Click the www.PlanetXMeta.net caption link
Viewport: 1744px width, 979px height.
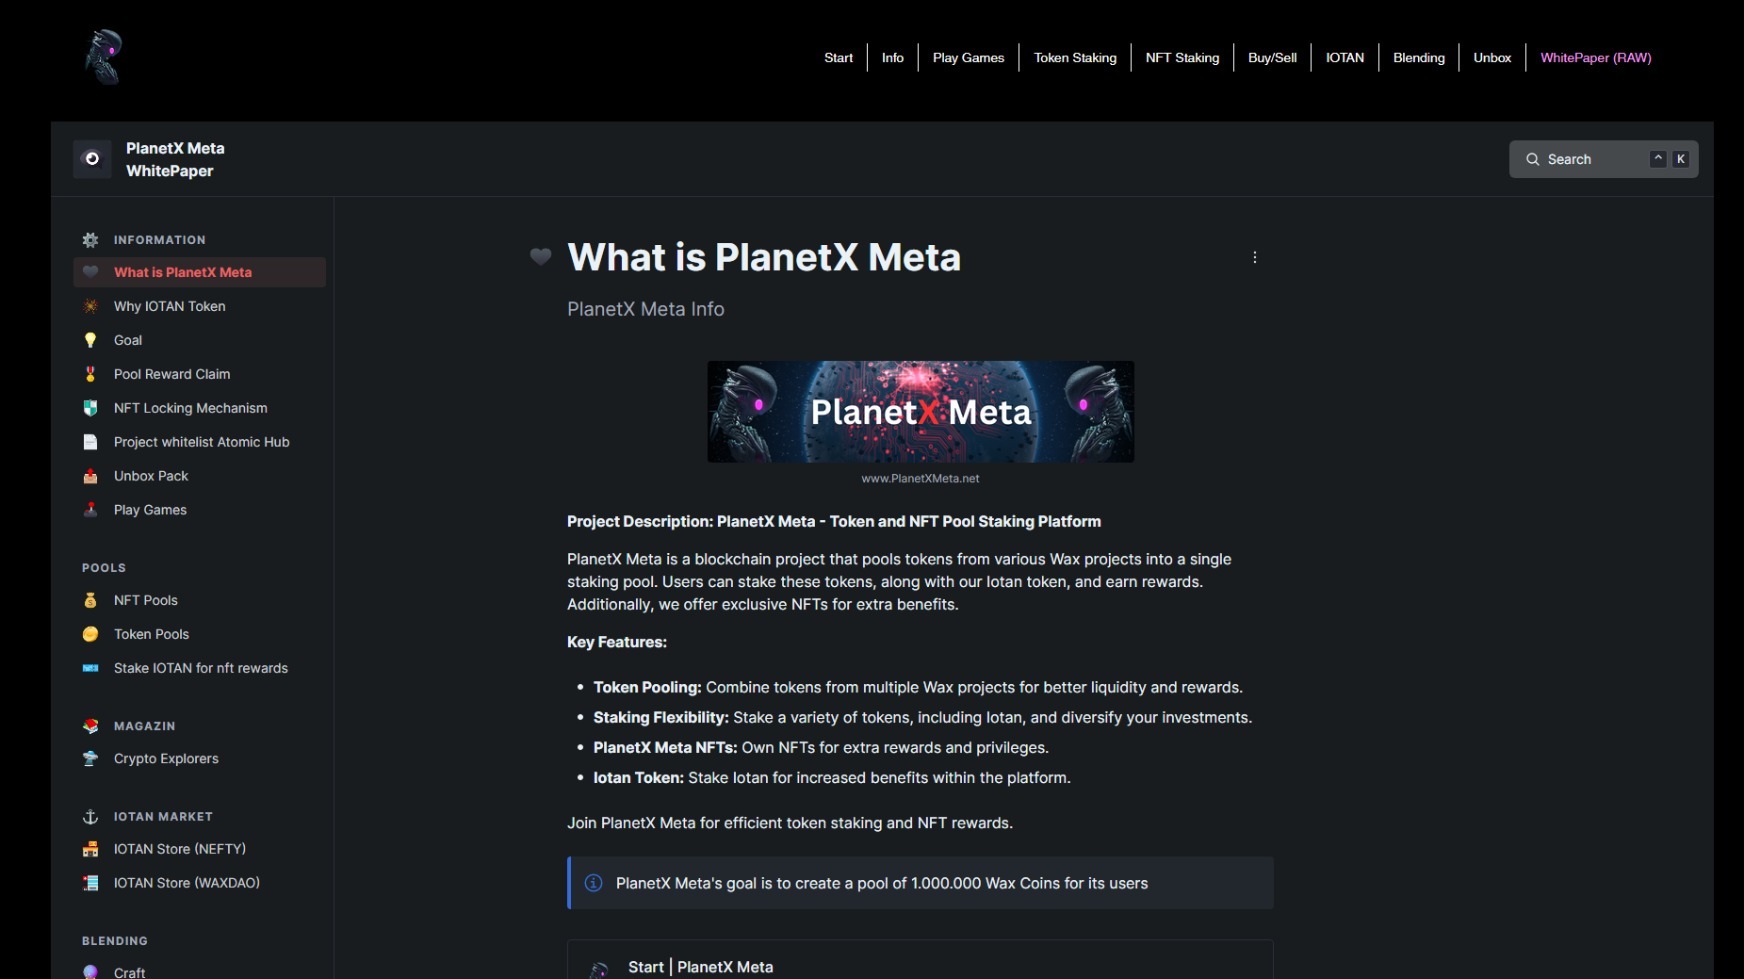click(x=920, y=478)
